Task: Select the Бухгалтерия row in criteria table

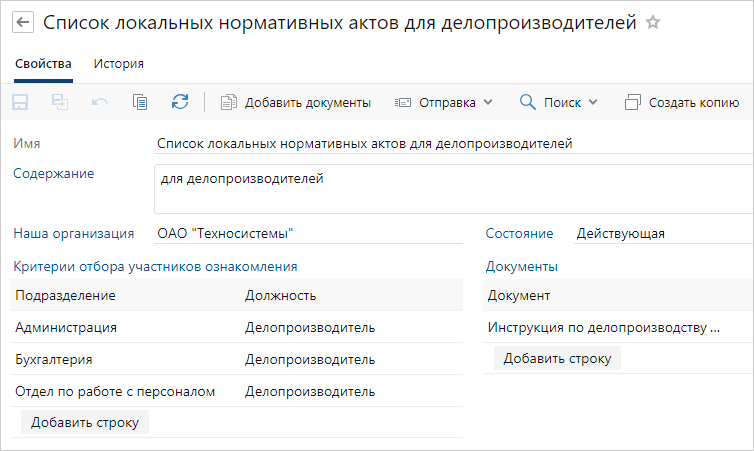Action: [x=236, y=359]
